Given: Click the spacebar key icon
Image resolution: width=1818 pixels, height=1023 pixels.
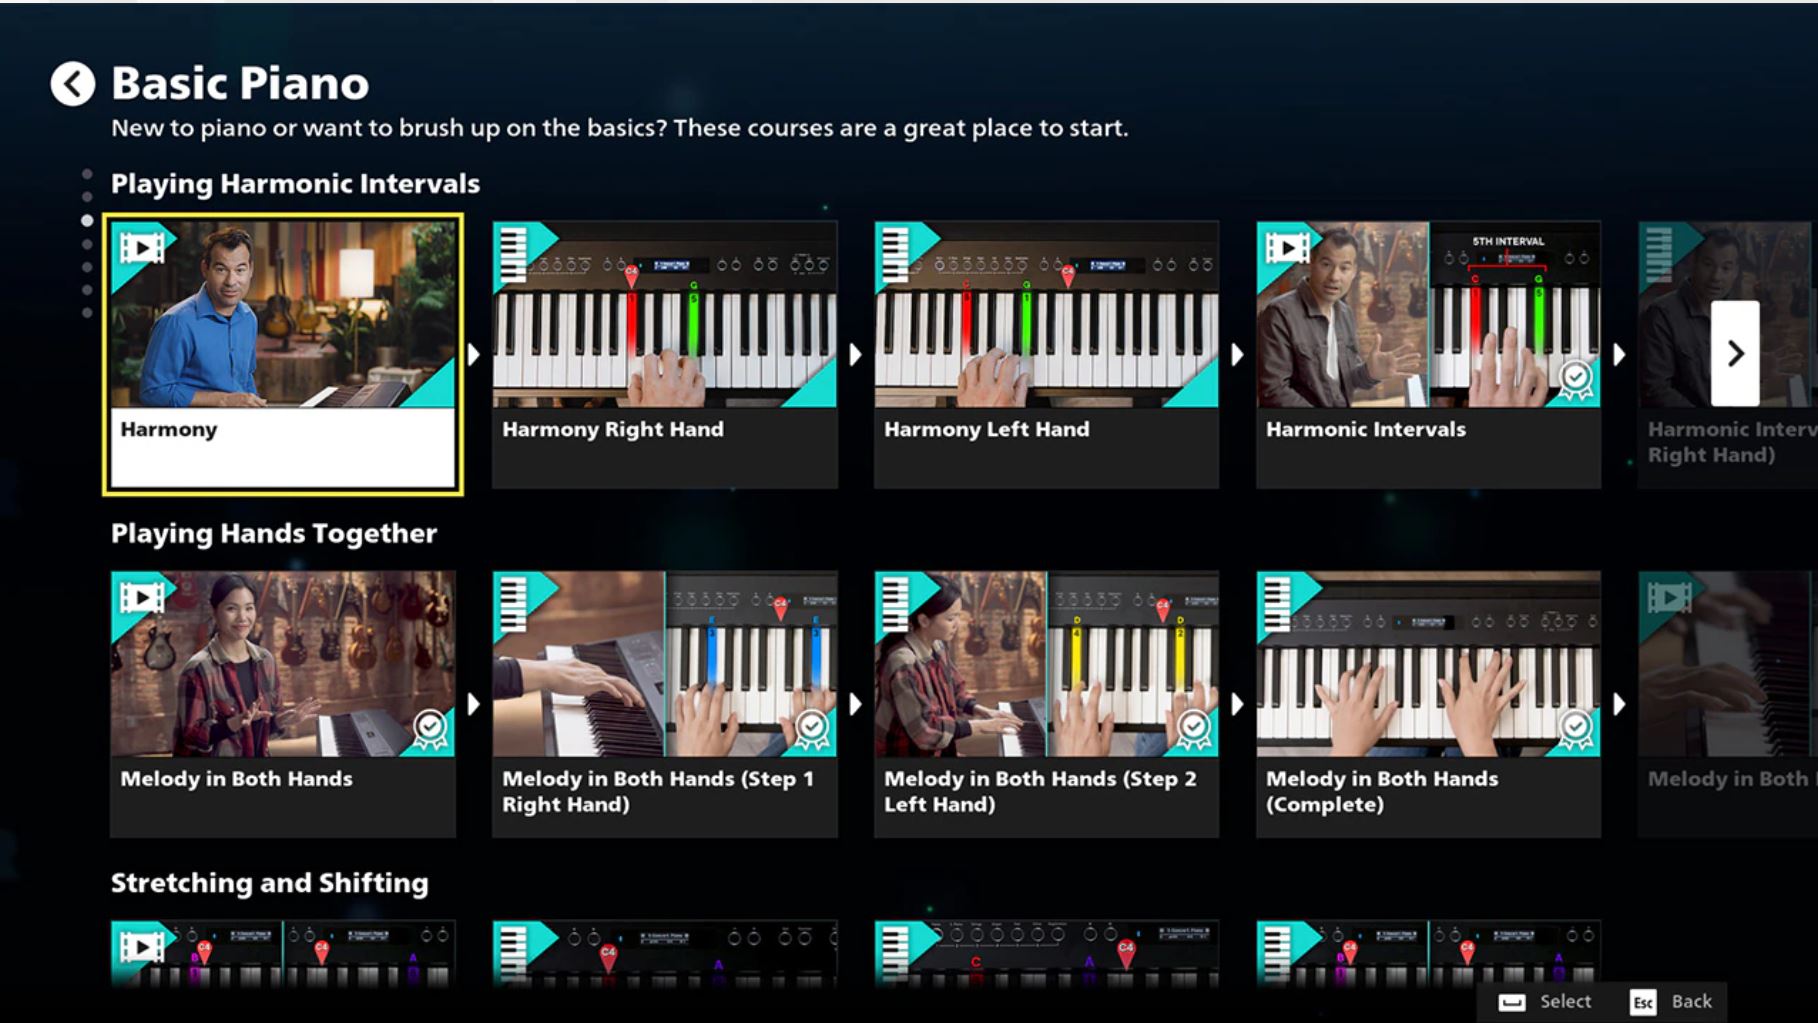Looking at the screenshot, I should click(1512, 1002).
